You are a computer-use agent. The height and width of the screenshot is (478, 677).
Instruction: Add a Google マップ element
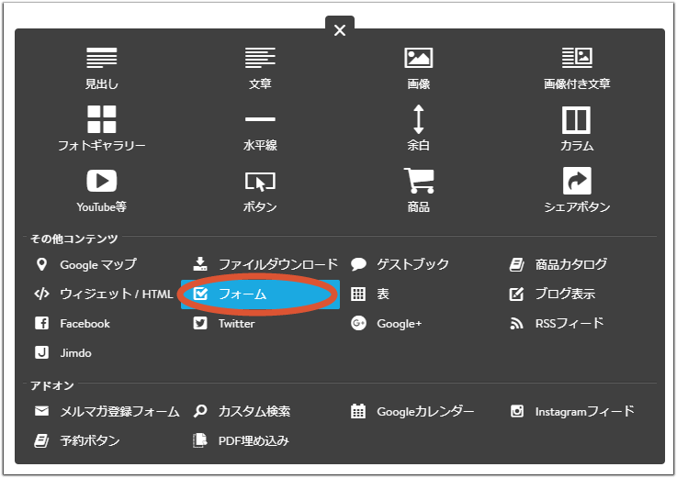point(85,264)
